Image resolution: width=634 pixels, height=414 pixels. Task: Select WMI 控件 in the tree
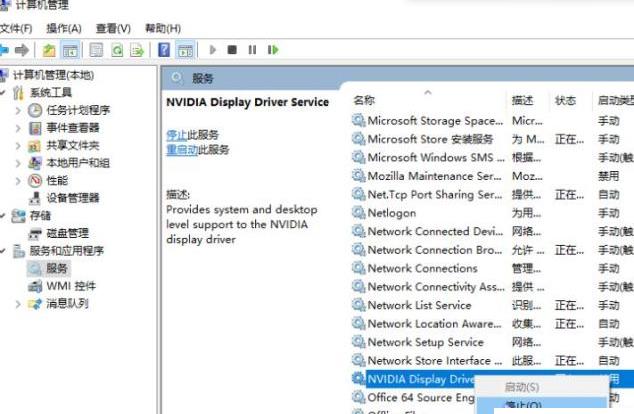point(71,286)
